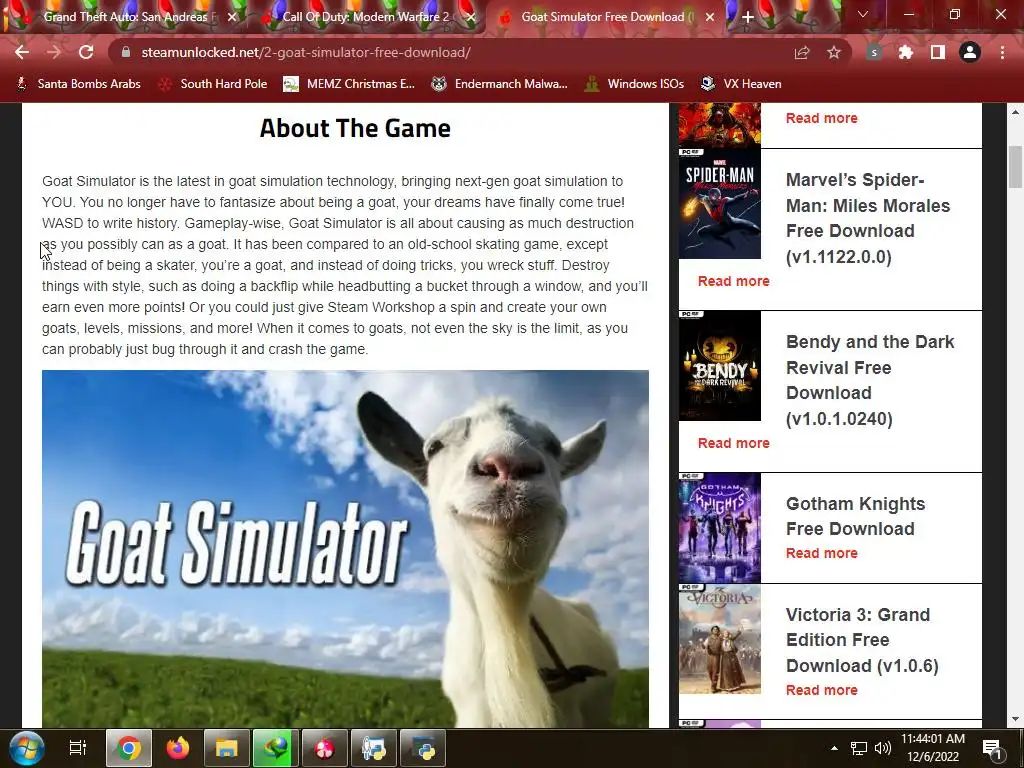Viewport: 1024px width, 768px height.
Task: Launch Firefox from the taskbar
Action: [x=178, y=748]
